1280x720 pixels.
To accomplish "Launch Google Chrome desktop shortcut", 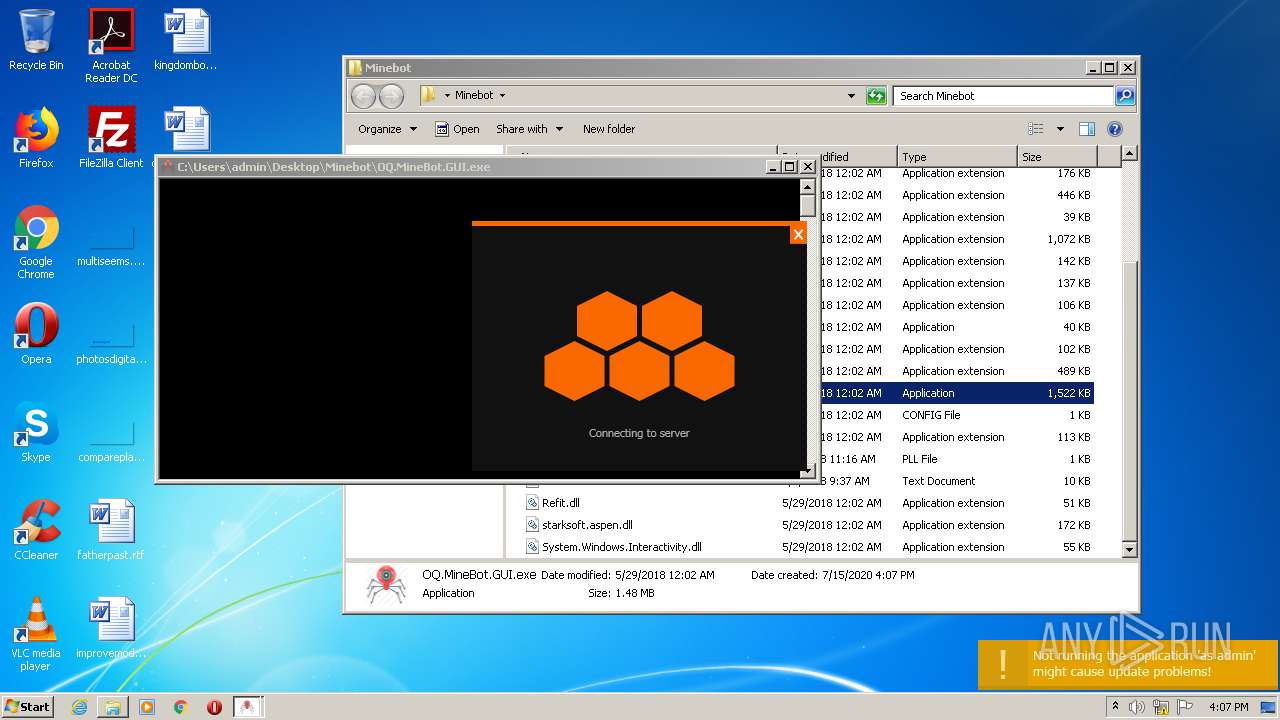I will [x=36, y=242].
